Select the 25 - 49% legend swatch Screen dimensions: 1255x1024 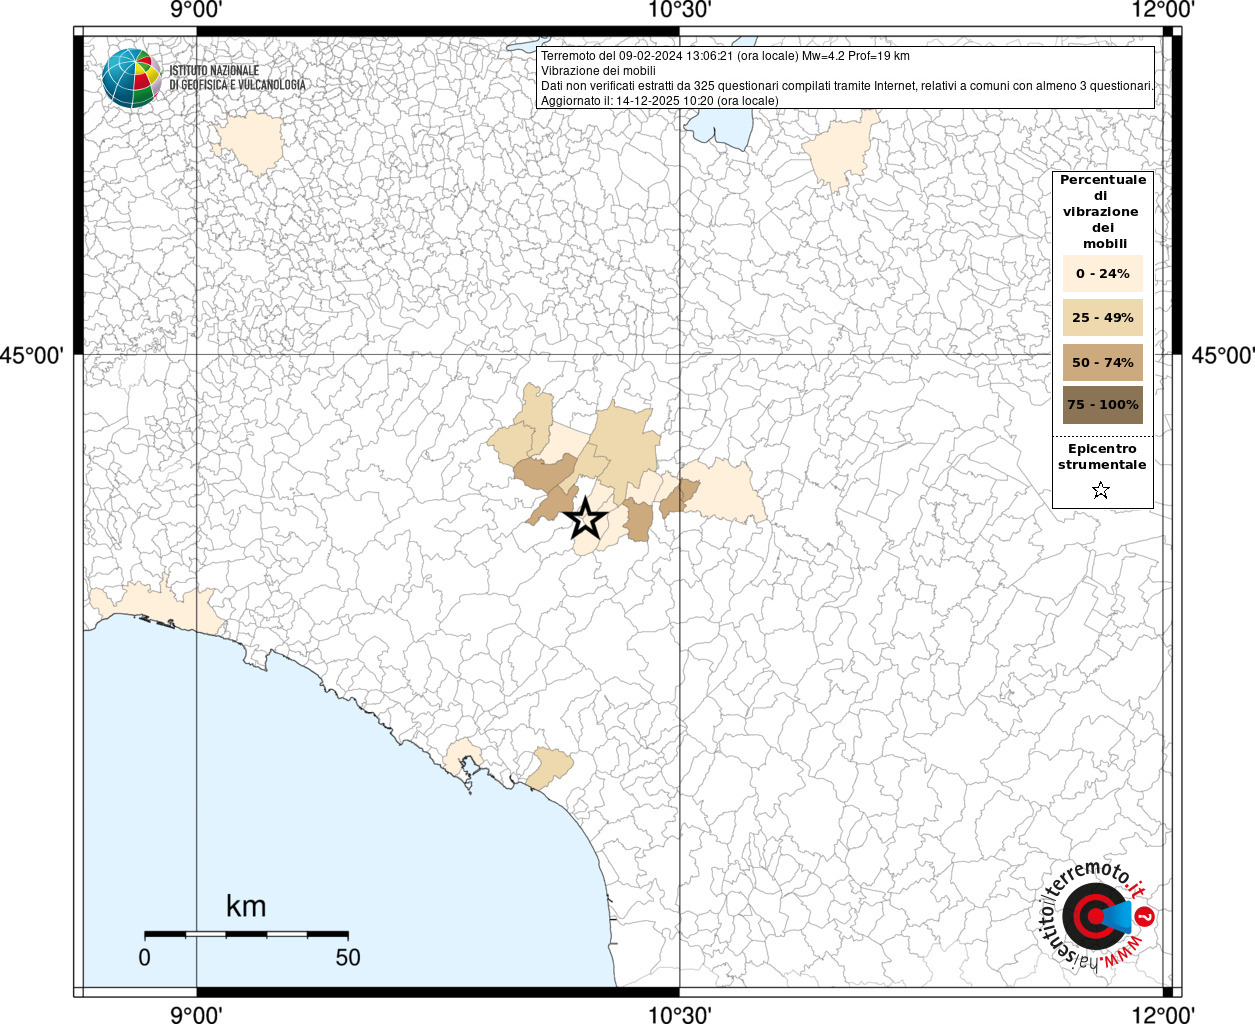click(1102, 318)
